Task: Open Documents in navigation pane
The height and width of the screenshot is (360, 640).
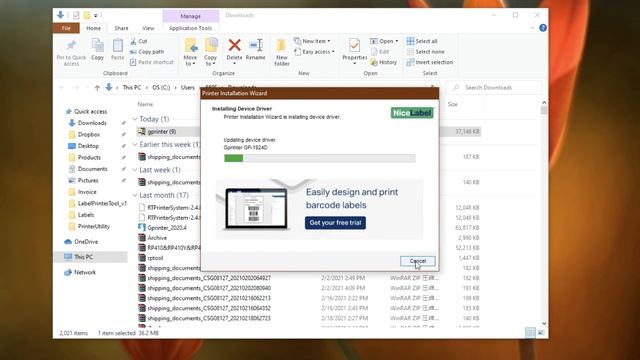Action: coord(92,169)
